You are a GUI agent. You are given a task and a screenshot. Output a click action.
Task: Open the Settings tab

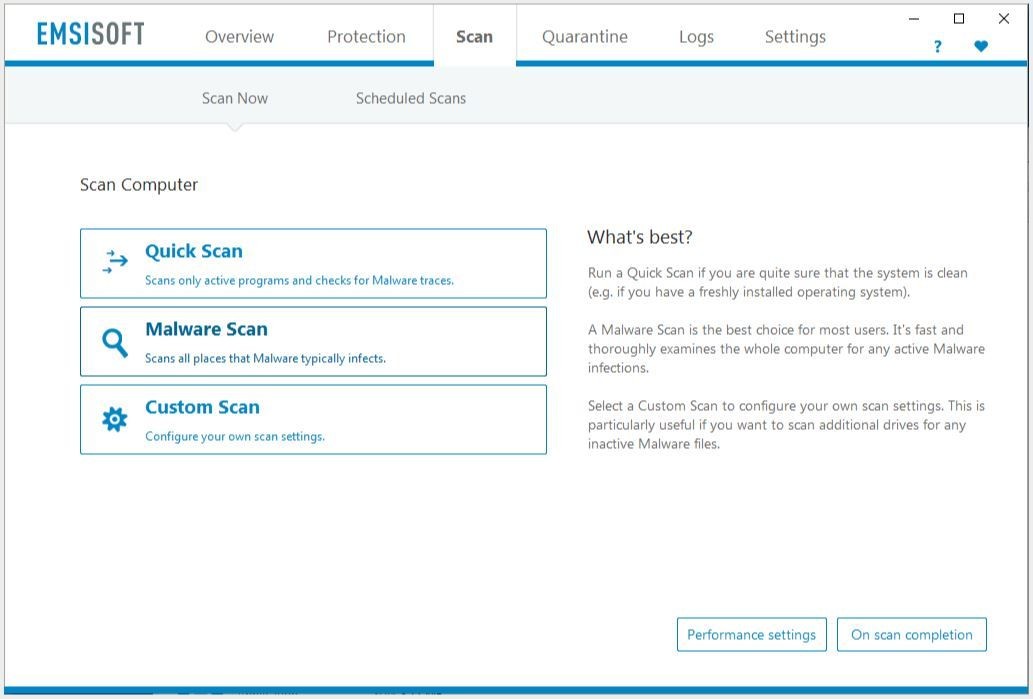795,37
